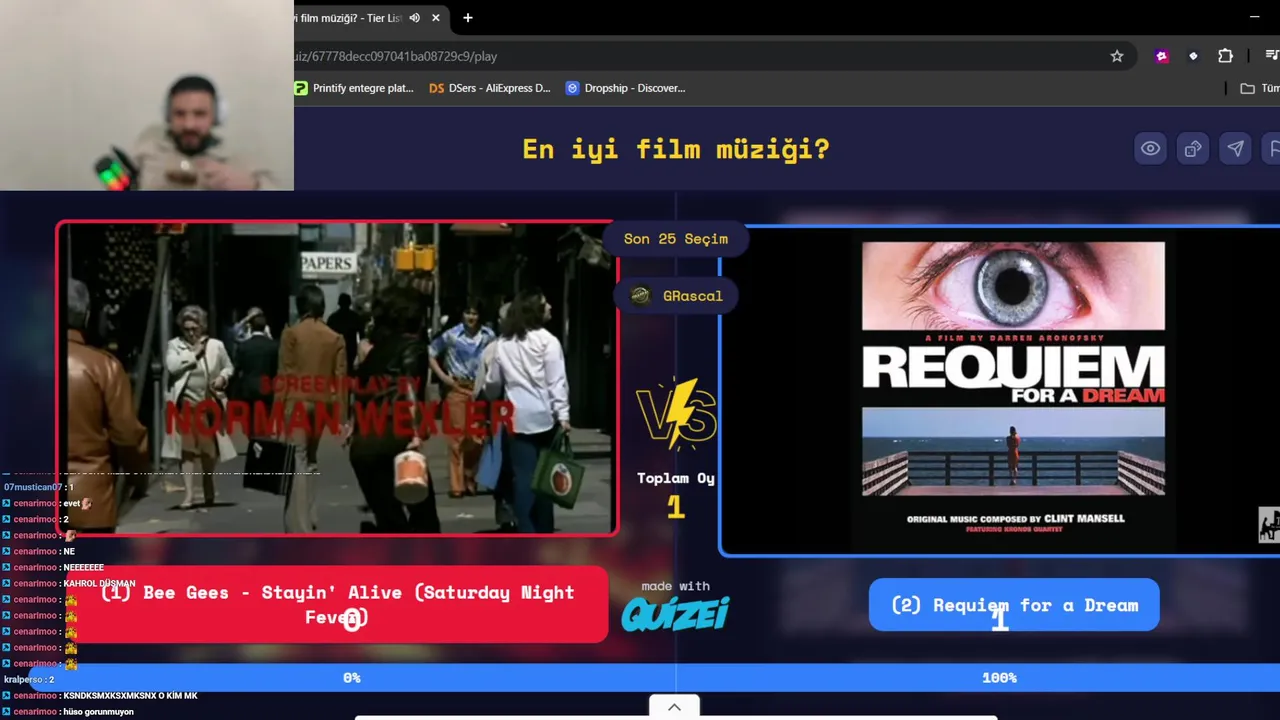Click the Requiem for a Dream poster
Viewport: 1280px width, 720px height.
coord(1013,392)
